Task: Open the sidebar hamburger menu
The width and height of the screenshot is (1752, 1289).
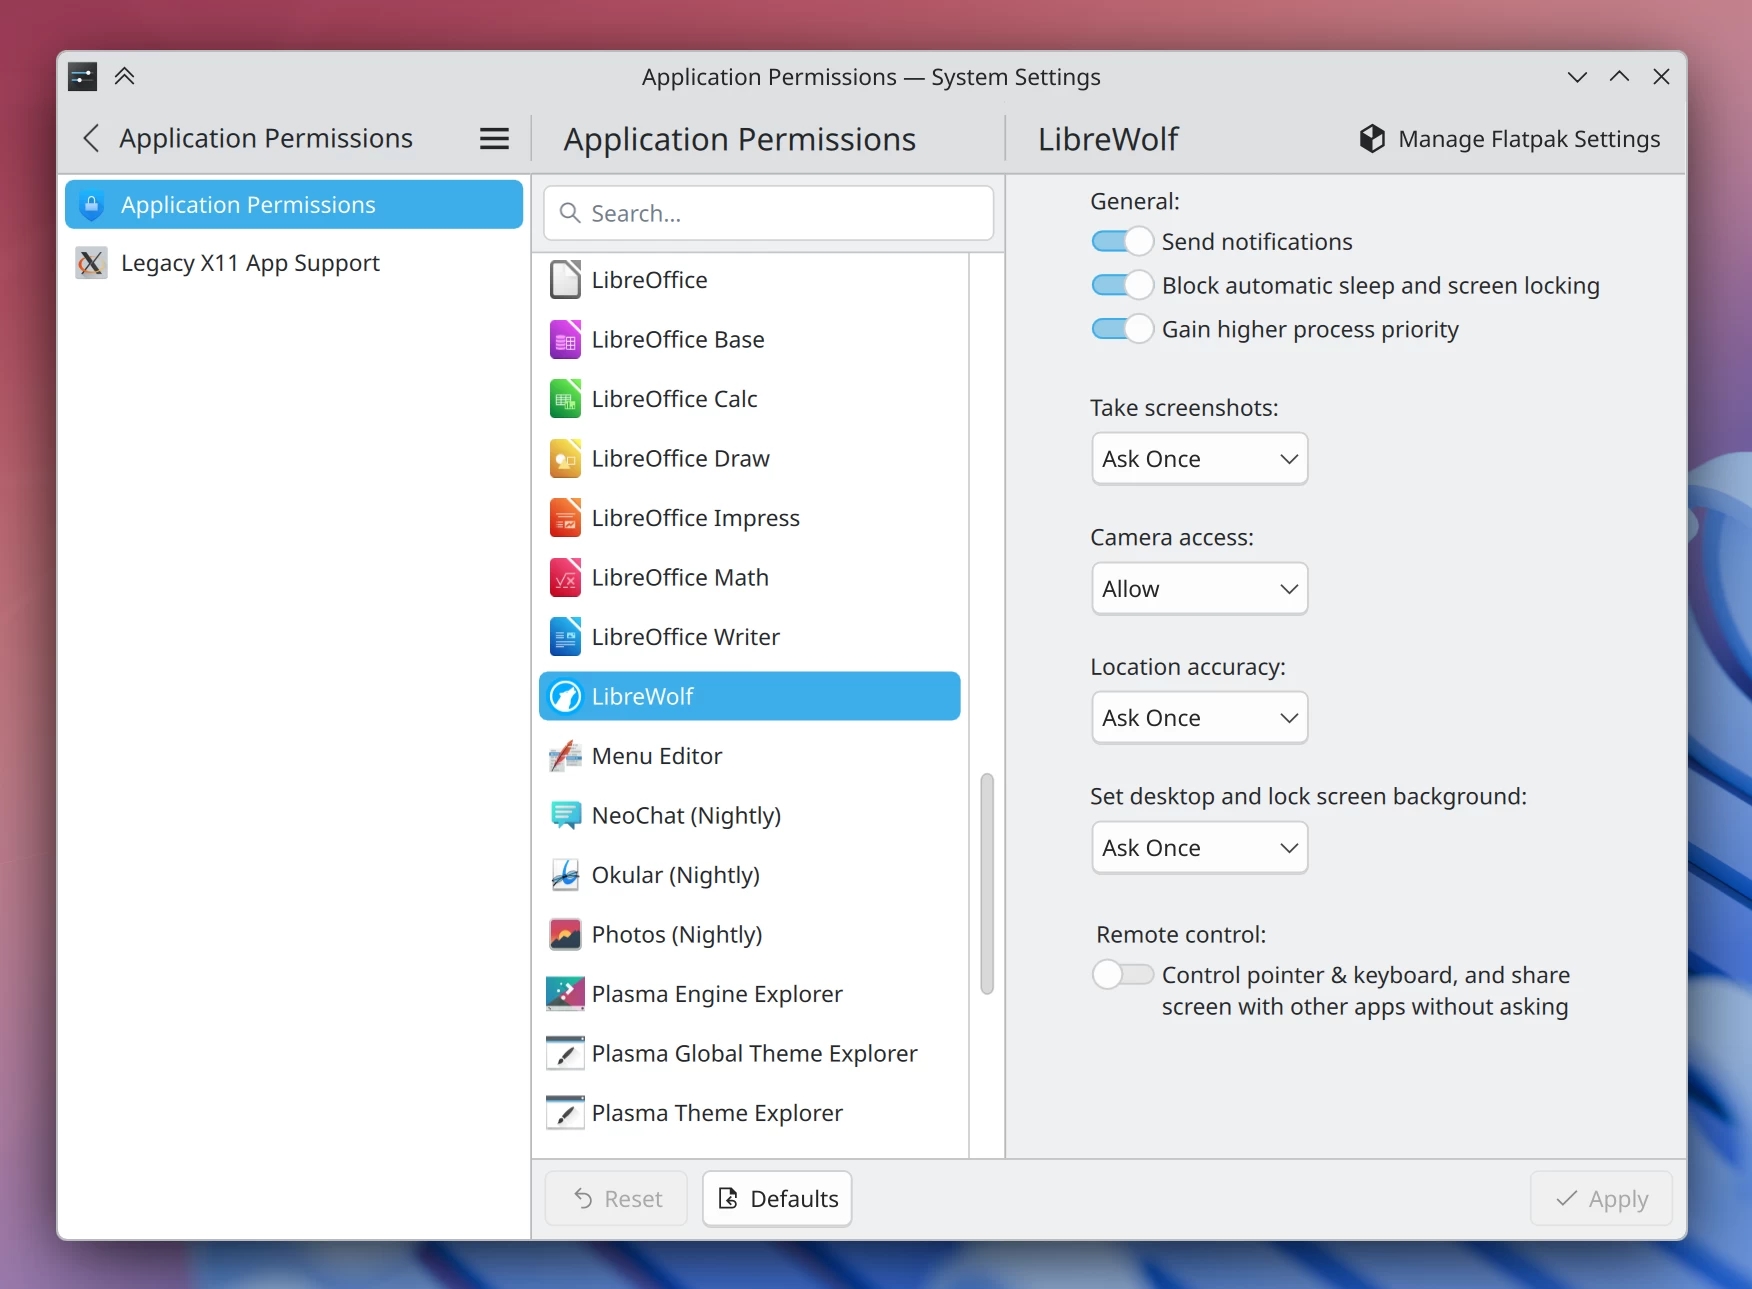Action: [x=493, y=138]
